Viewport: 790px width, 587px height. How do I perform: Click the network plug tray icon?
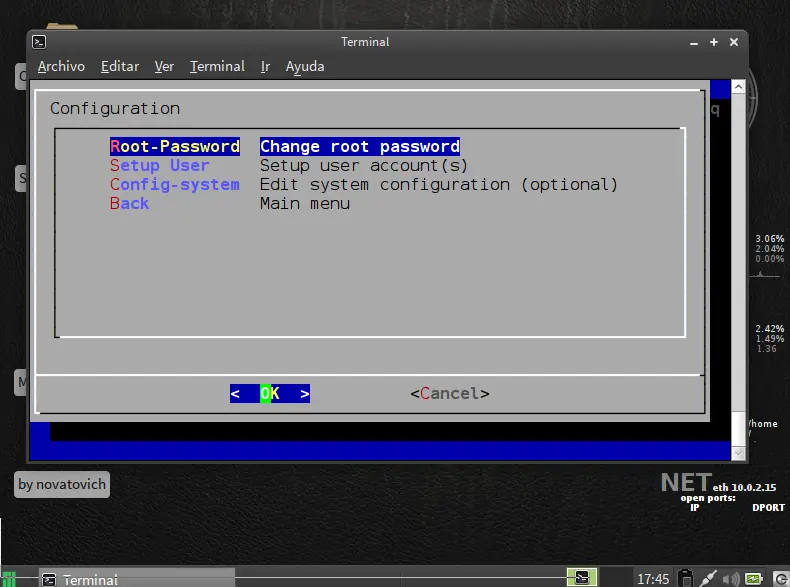[707, 578]
